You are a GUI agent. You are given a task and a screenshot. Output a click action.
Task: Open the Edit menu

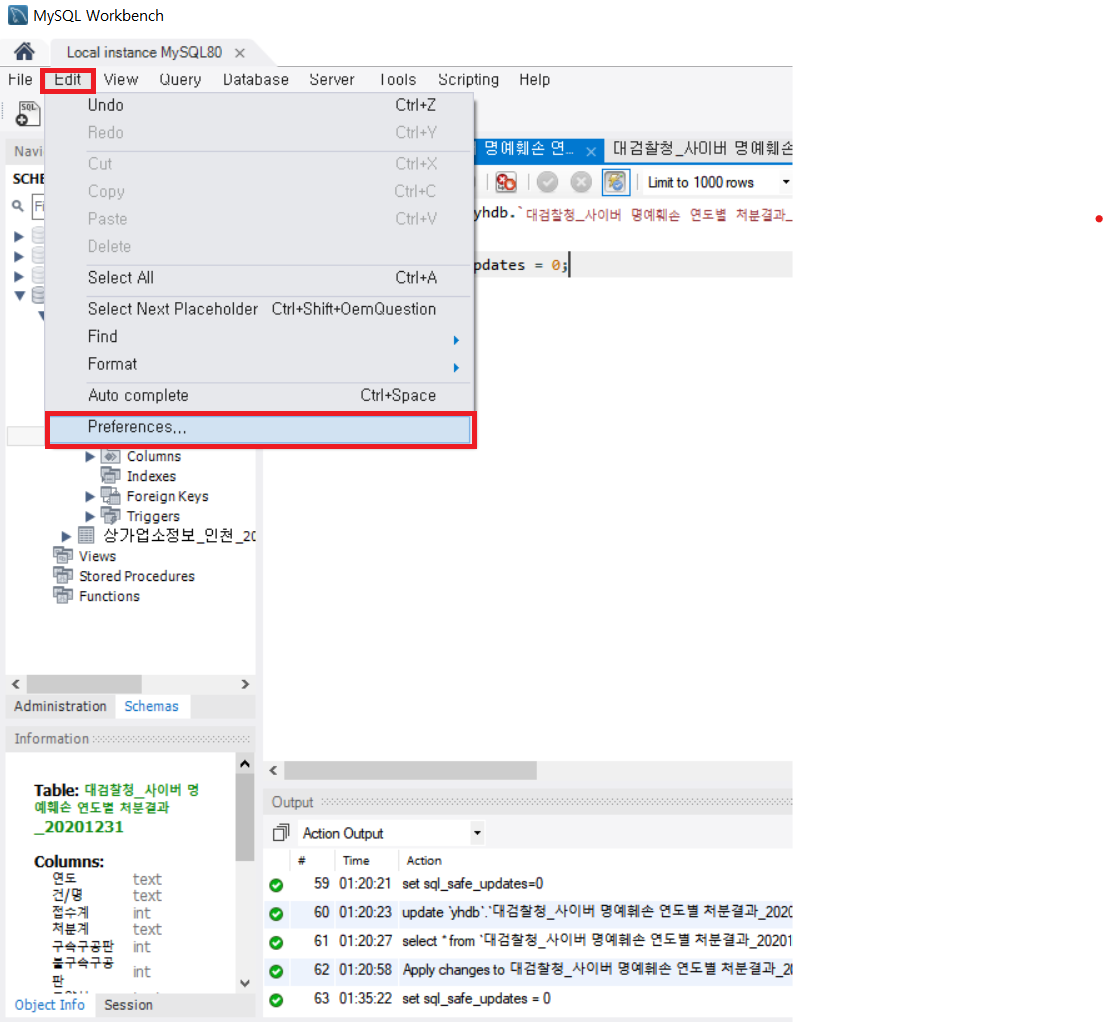(x=68, y=79)
